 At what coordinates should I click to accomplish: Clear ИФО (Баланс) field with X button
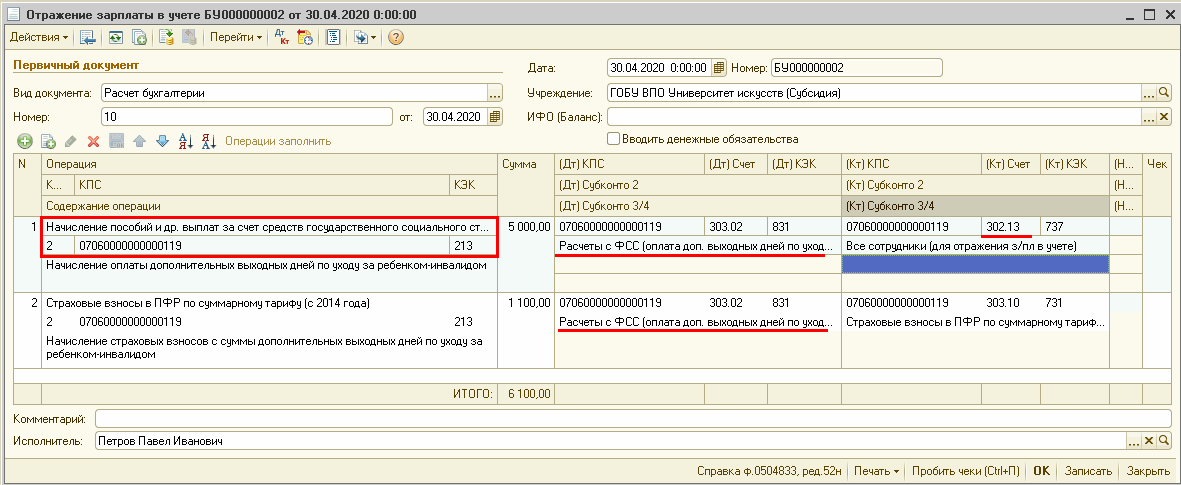1164,117
